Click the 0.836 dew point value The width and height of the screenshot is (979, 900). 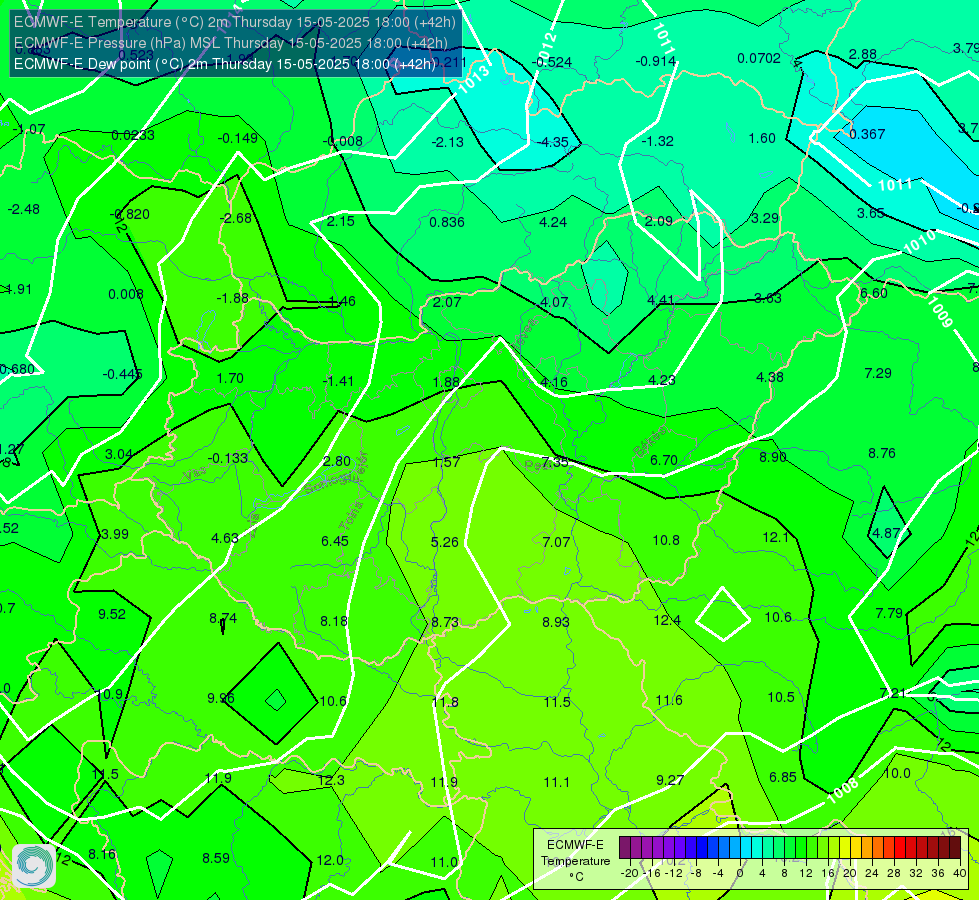point(446,222)
